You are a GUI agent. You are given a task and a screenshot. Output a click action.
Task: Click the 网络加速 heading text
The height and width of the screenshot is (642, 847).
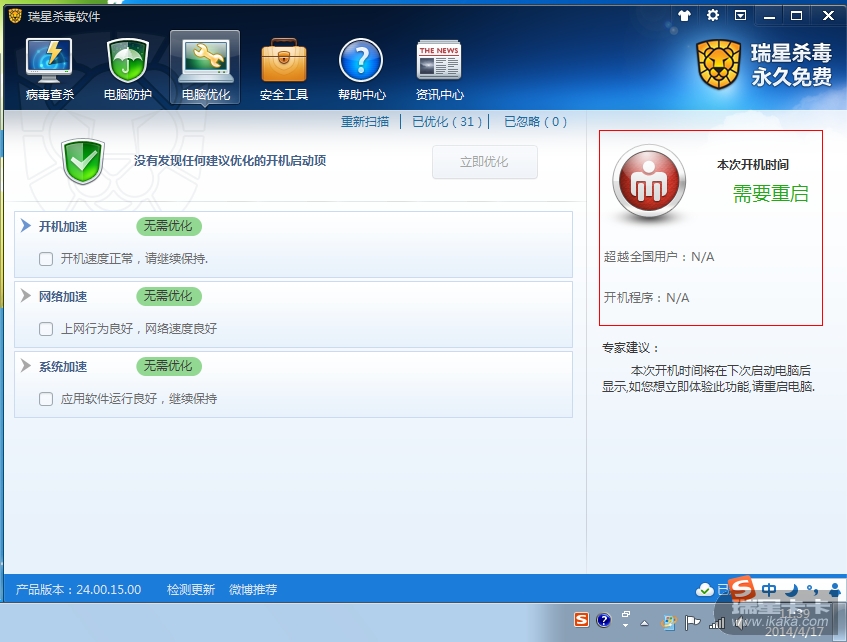click(x=63, y=297)
